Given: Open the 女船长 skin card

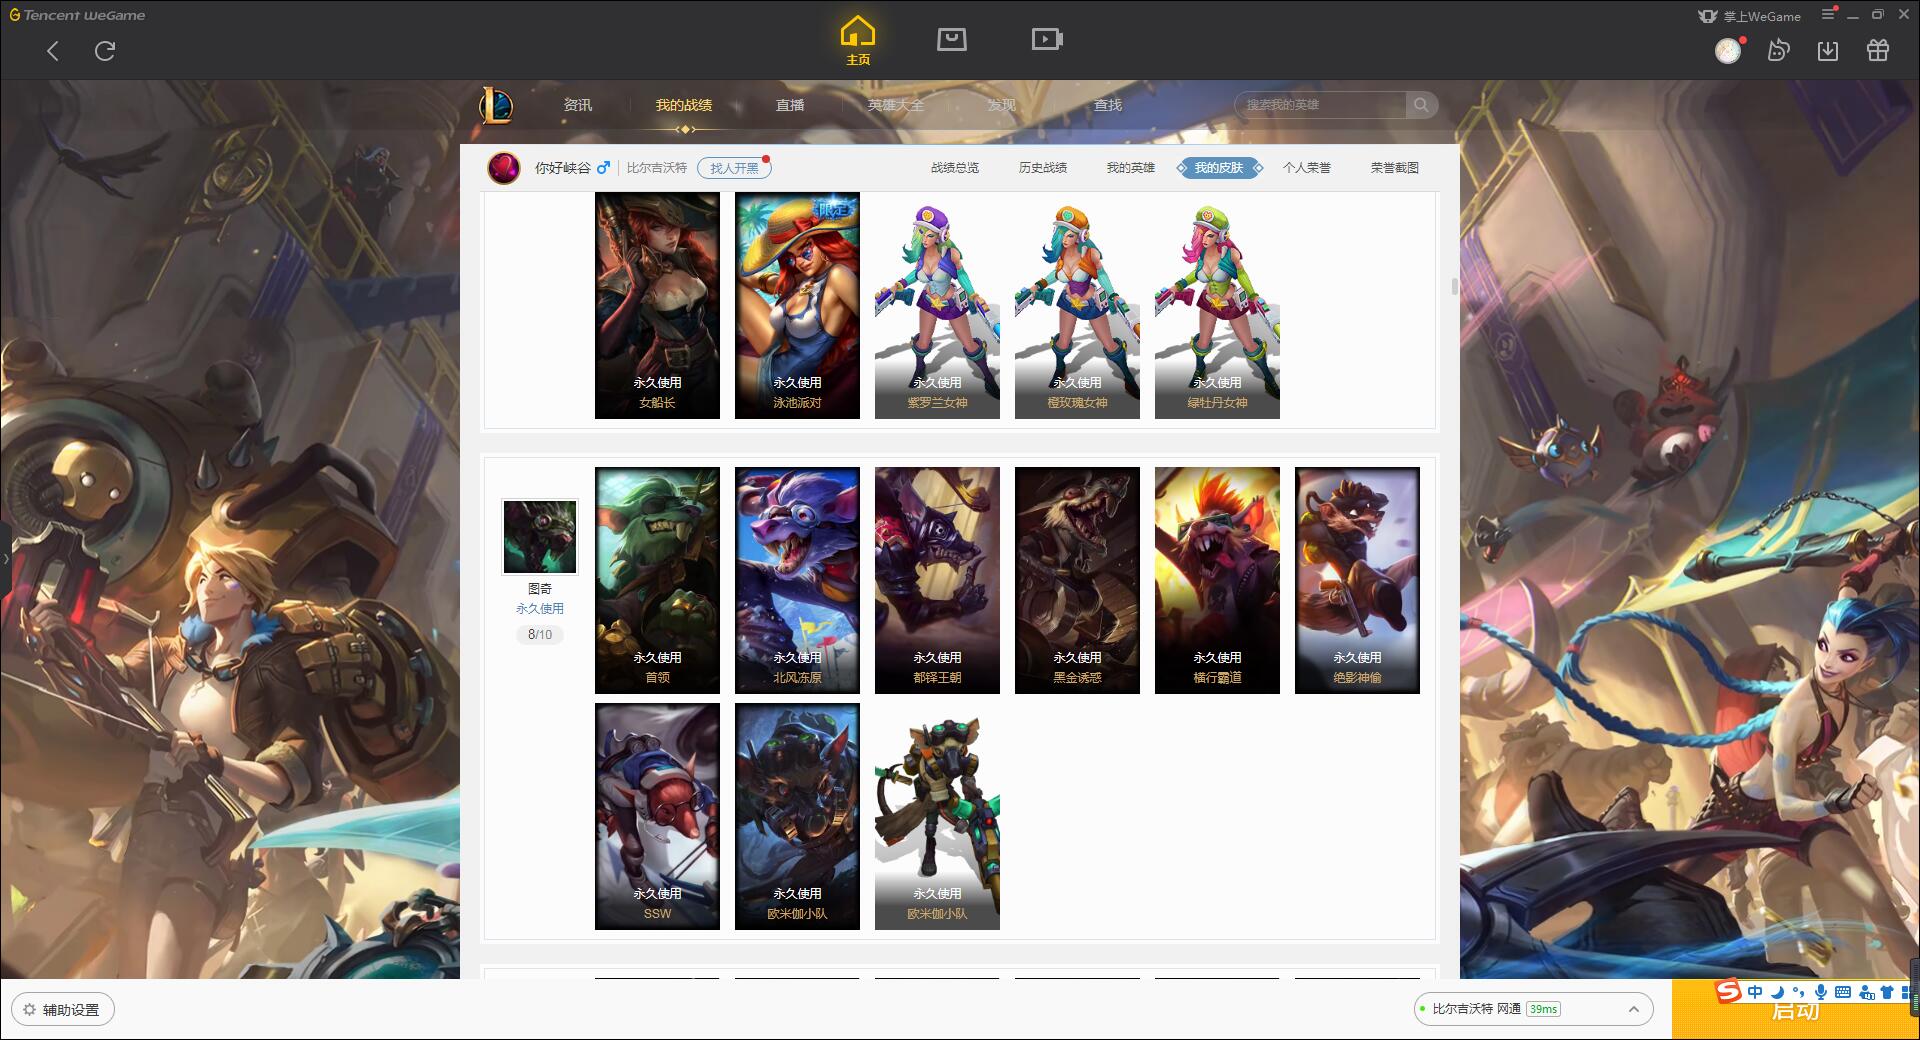Looking at the screenshot, I should [x=657, y=305].
